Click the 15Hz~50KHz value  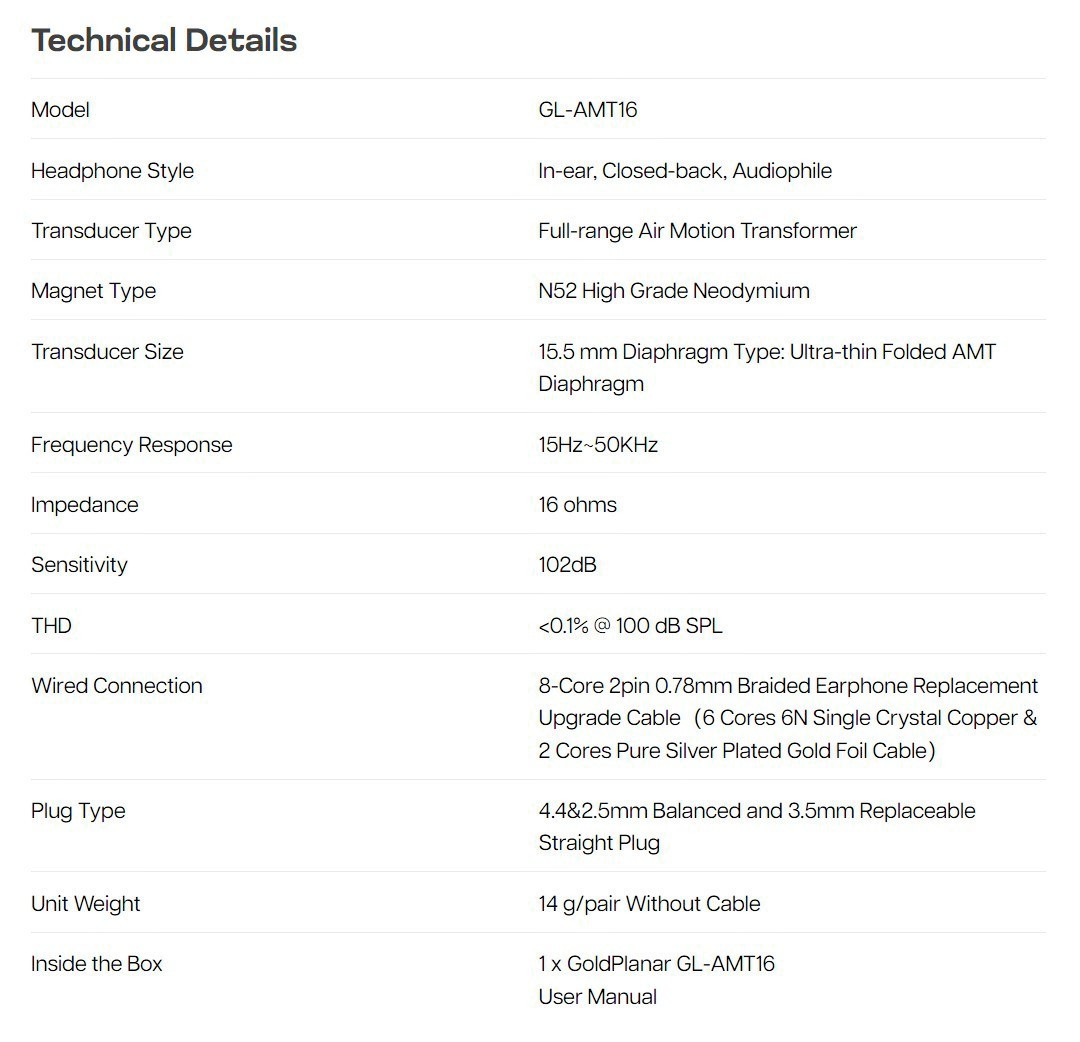coord(598,445)
